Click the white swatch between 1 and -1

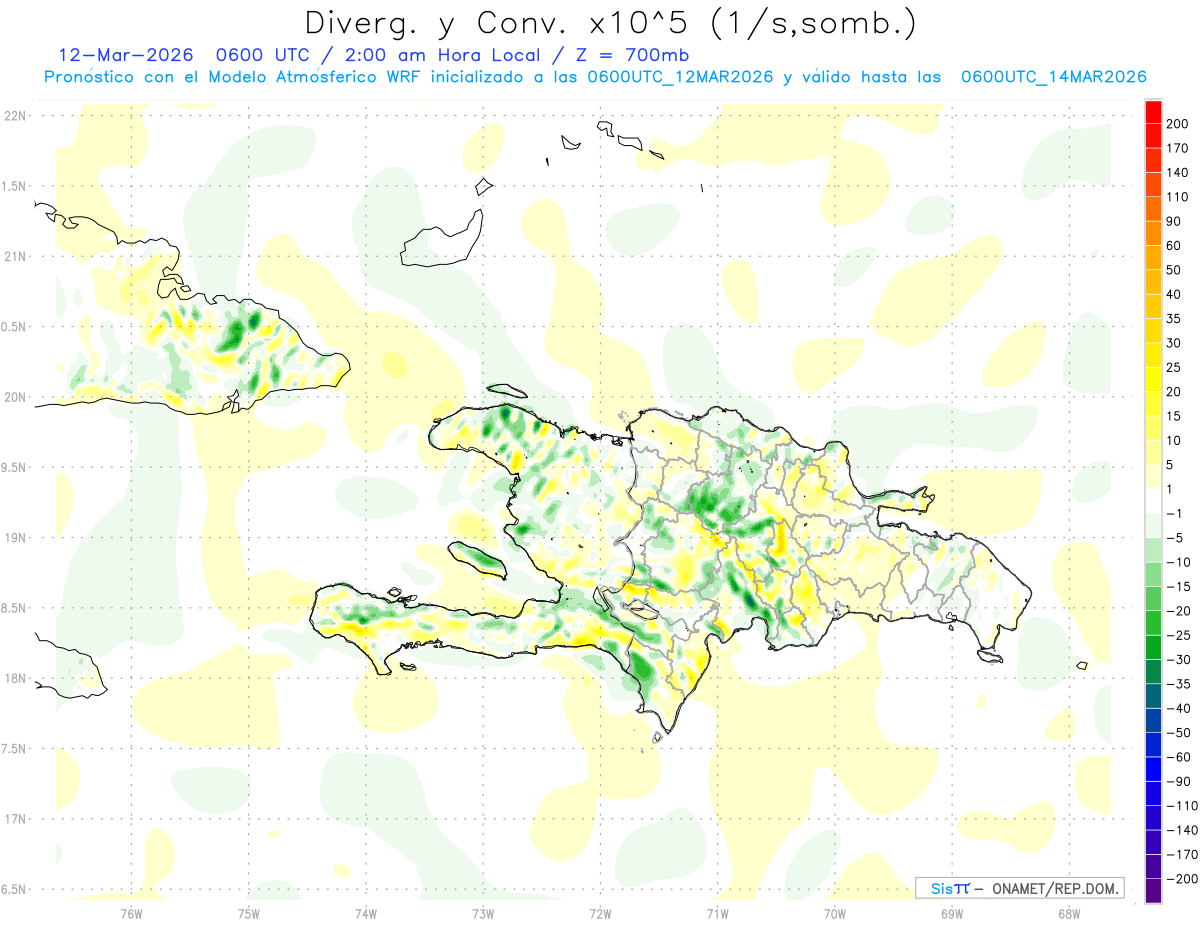click(x=1153, y=501)
